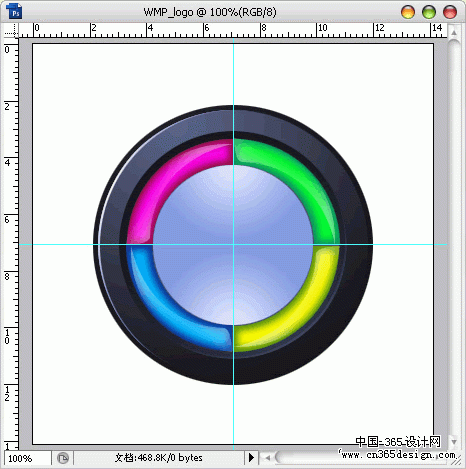This screenshot has height=469, width=466.
Task: Click the ruler origin corner box
Action: tap(11, 30)
